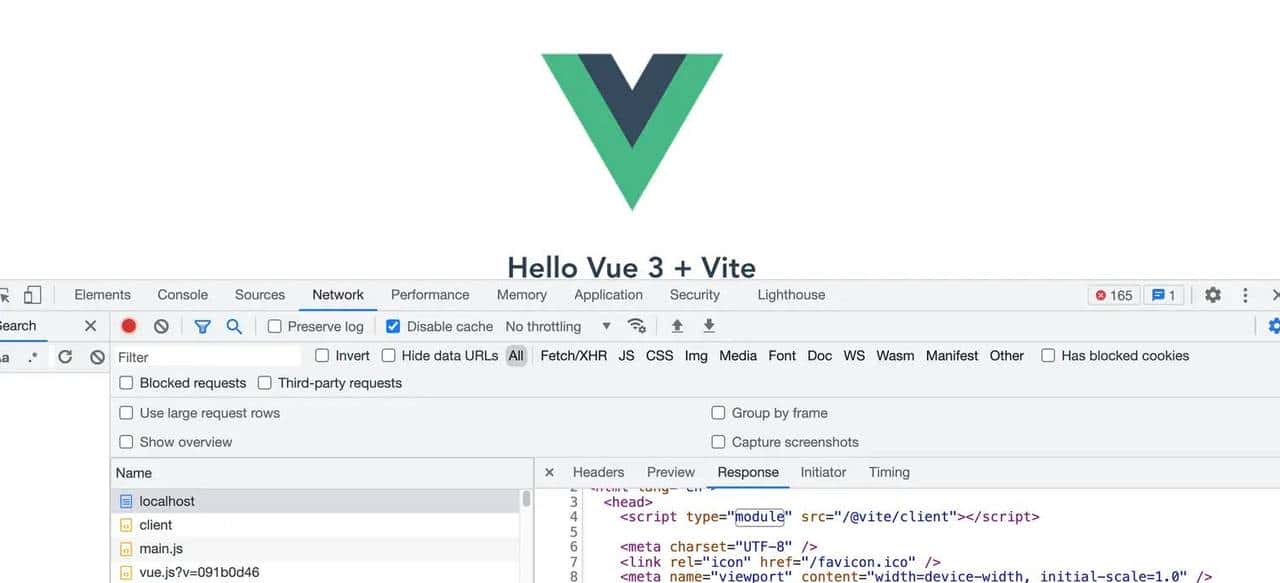Click the Import HAR upload arrow
Viewport: 1280px width, 583px height.
(677, 326)
